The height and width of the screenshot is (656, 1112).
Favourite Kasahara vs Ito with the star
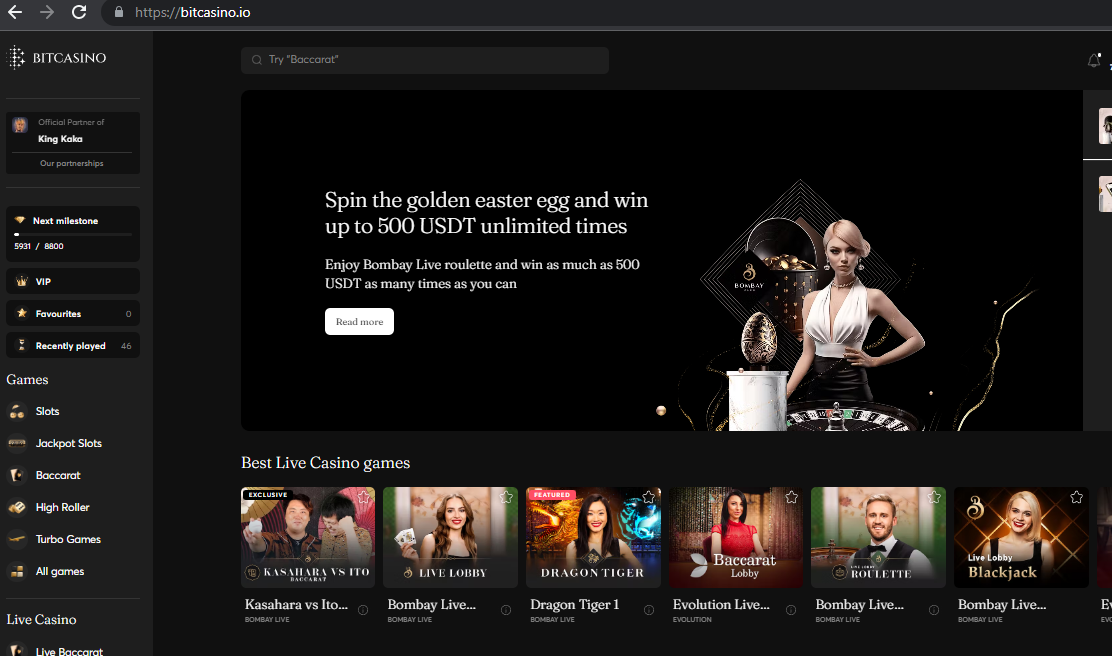[x=364, y=497]
